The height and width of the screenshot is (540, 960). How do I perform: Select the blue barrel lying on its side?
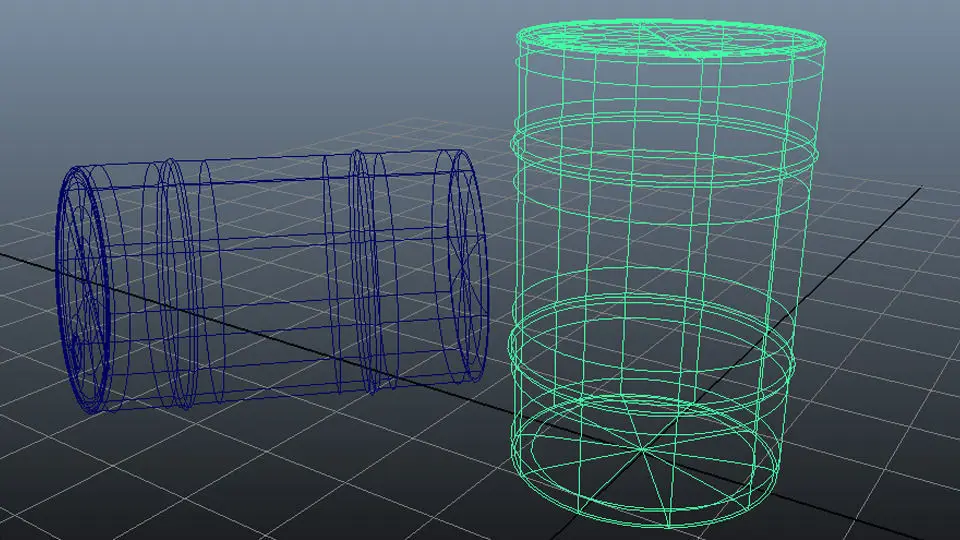point(272,280)
